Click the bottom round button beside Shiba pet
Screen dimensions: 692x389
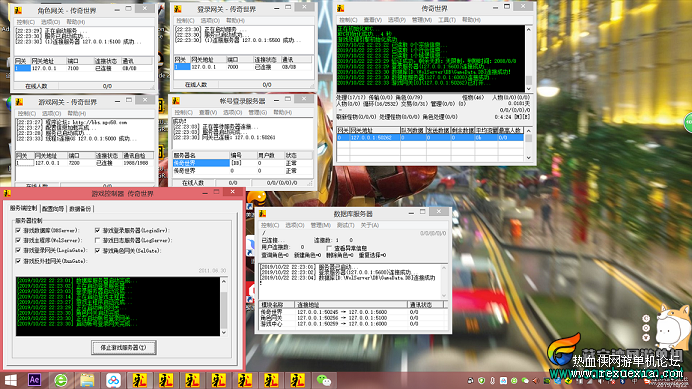646,337
